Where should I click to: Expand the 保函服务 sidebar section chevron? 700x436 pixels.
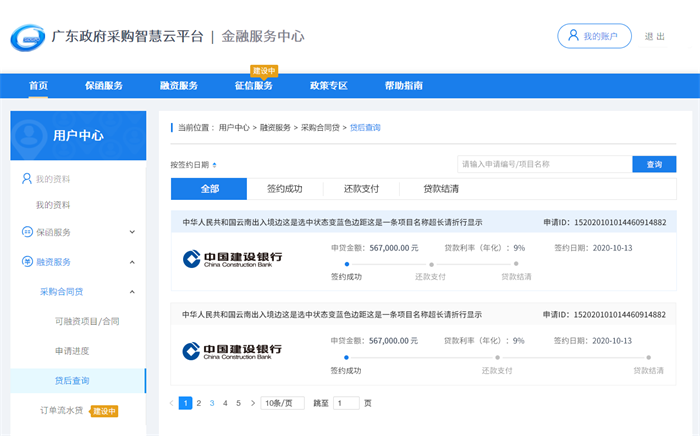(132, 232)
